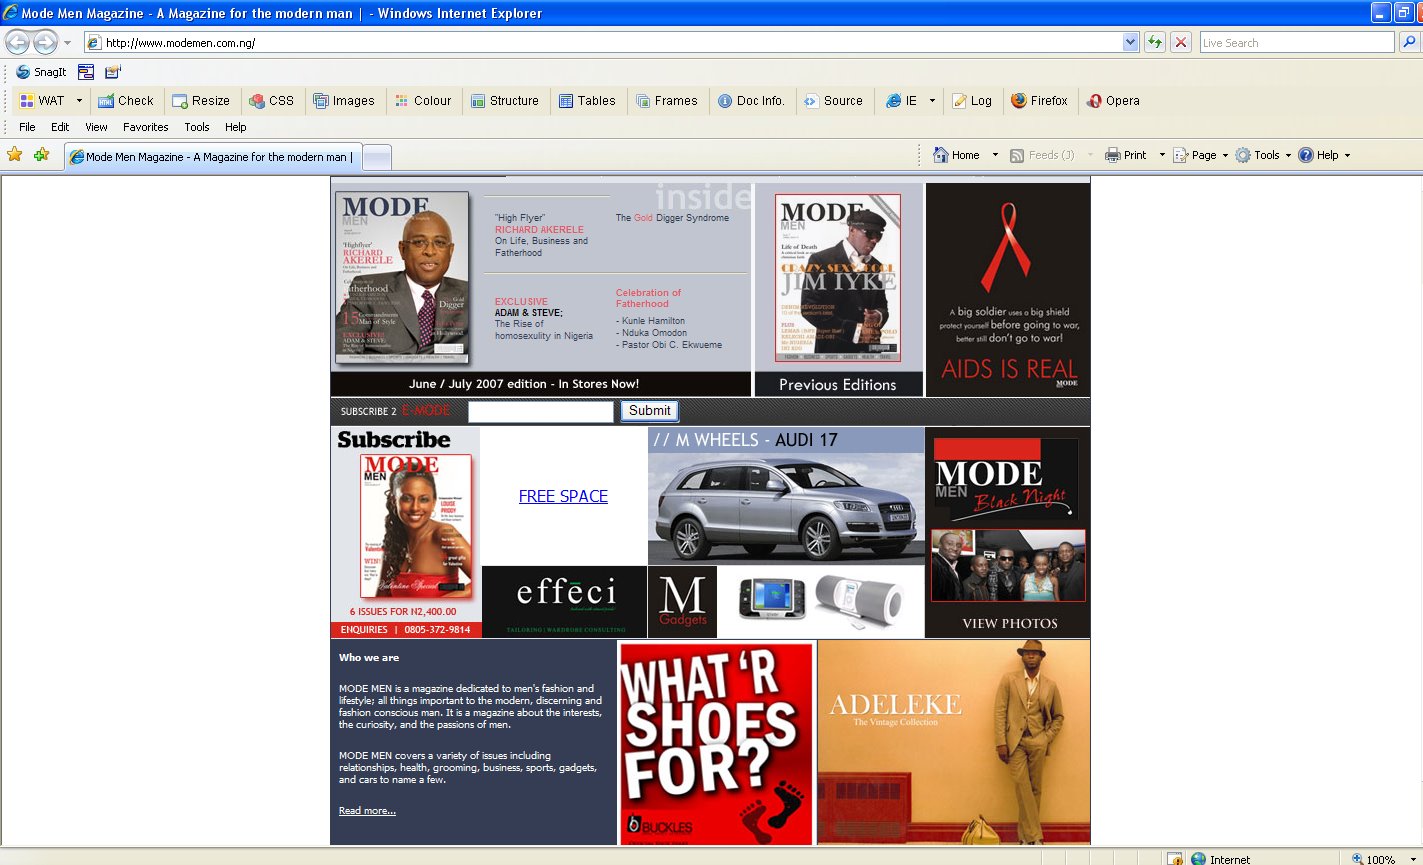Open the Adeleke Vintage Collection advert
The height and width of the screenshot is (865, 1423).
[x=954, y=742]
